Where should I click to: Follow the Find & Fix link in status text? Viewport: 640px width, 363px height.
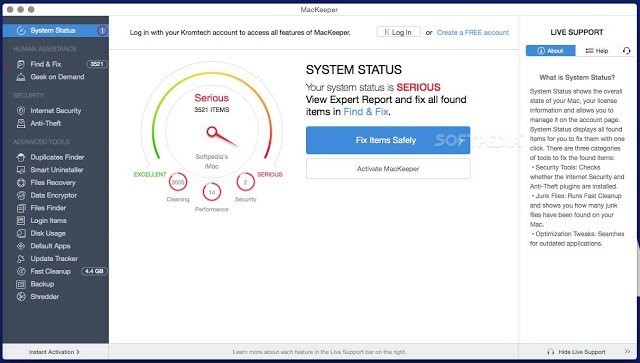366,111
